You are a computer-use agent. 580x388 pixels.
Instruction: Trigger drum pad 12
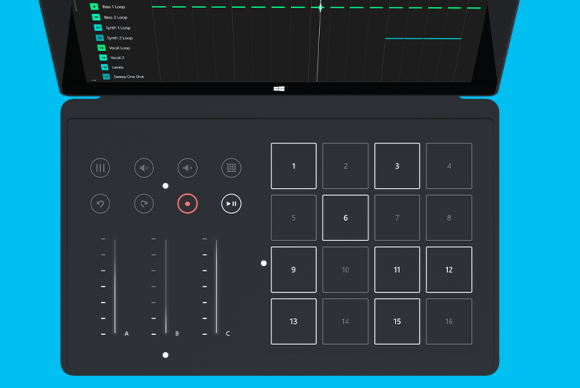pos(449,270)
